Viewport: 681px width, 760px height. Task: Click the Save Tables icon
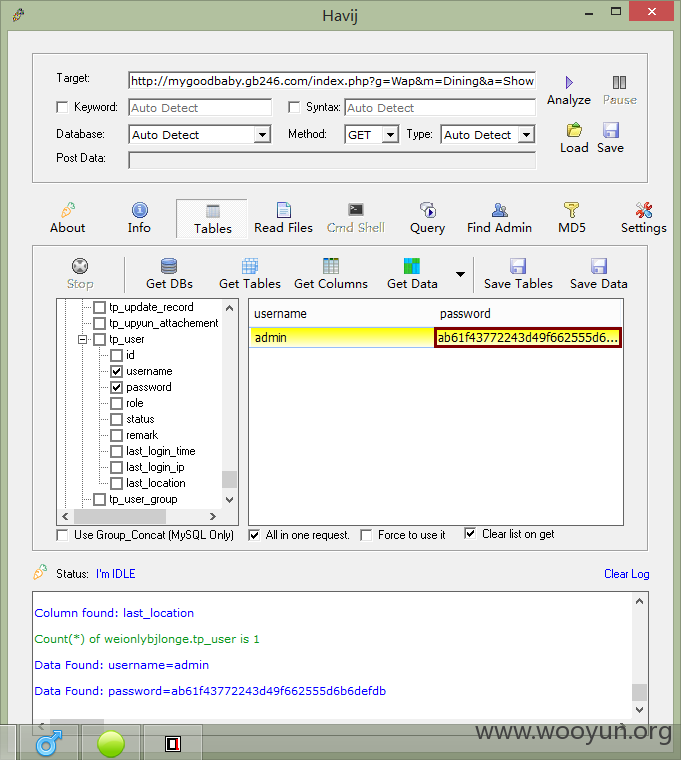pyautogui.click(x=518, y=266)
